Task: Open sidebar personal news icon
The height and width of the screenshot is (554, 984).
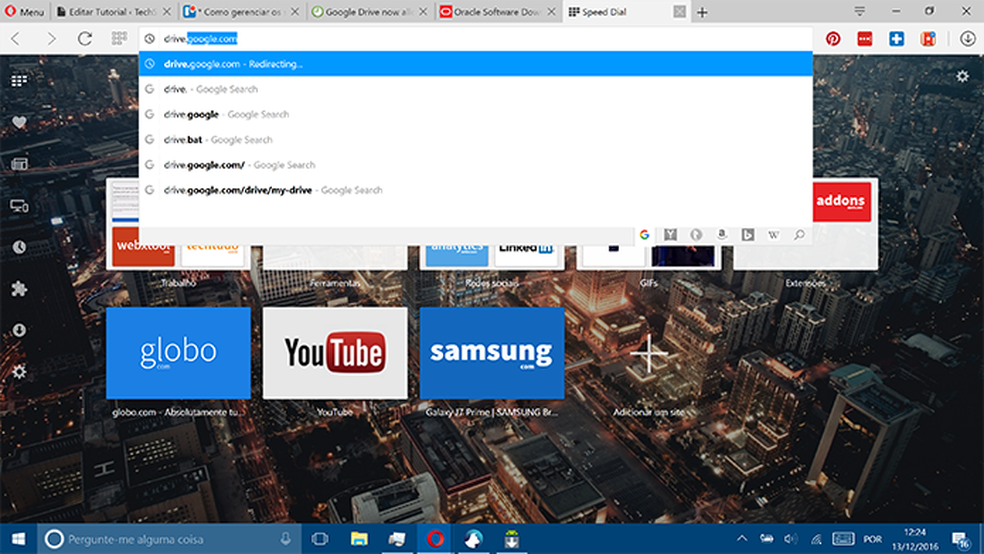Action: tap(19, 164)
